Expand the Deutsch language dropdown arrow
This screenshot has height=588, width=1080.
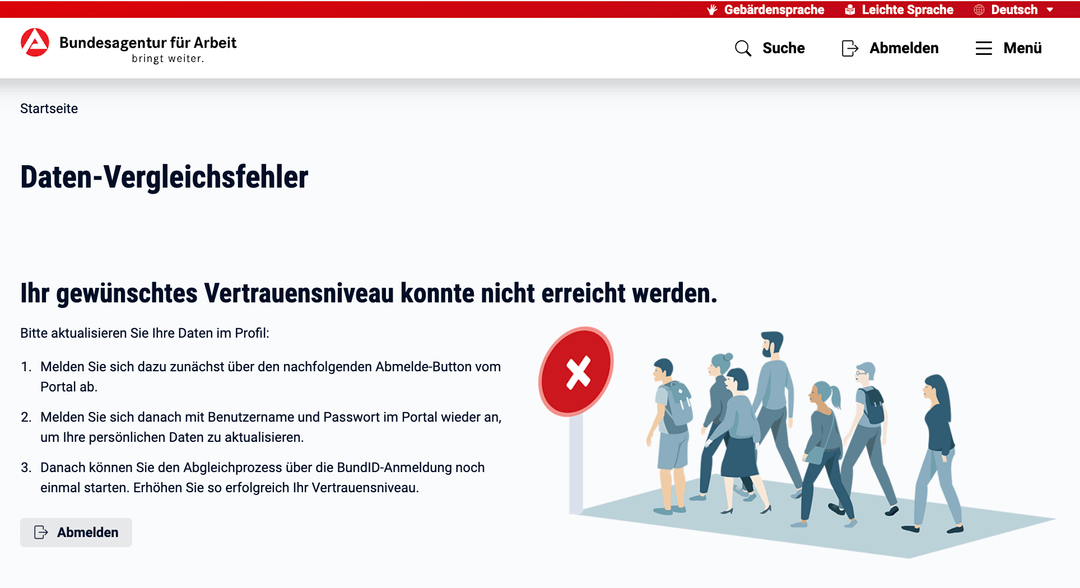coord(1050,9)
